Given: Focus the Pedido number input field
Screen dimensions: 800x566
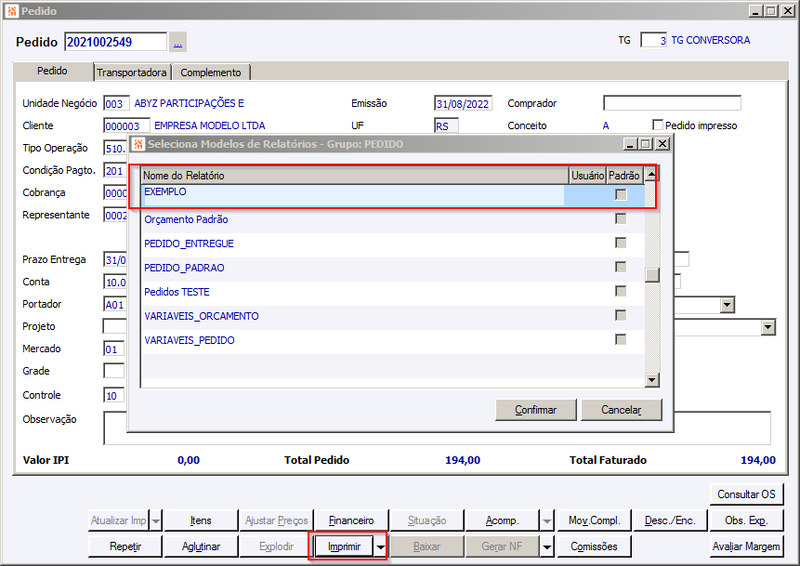Looking at the screenshot, I should (116, 42).
